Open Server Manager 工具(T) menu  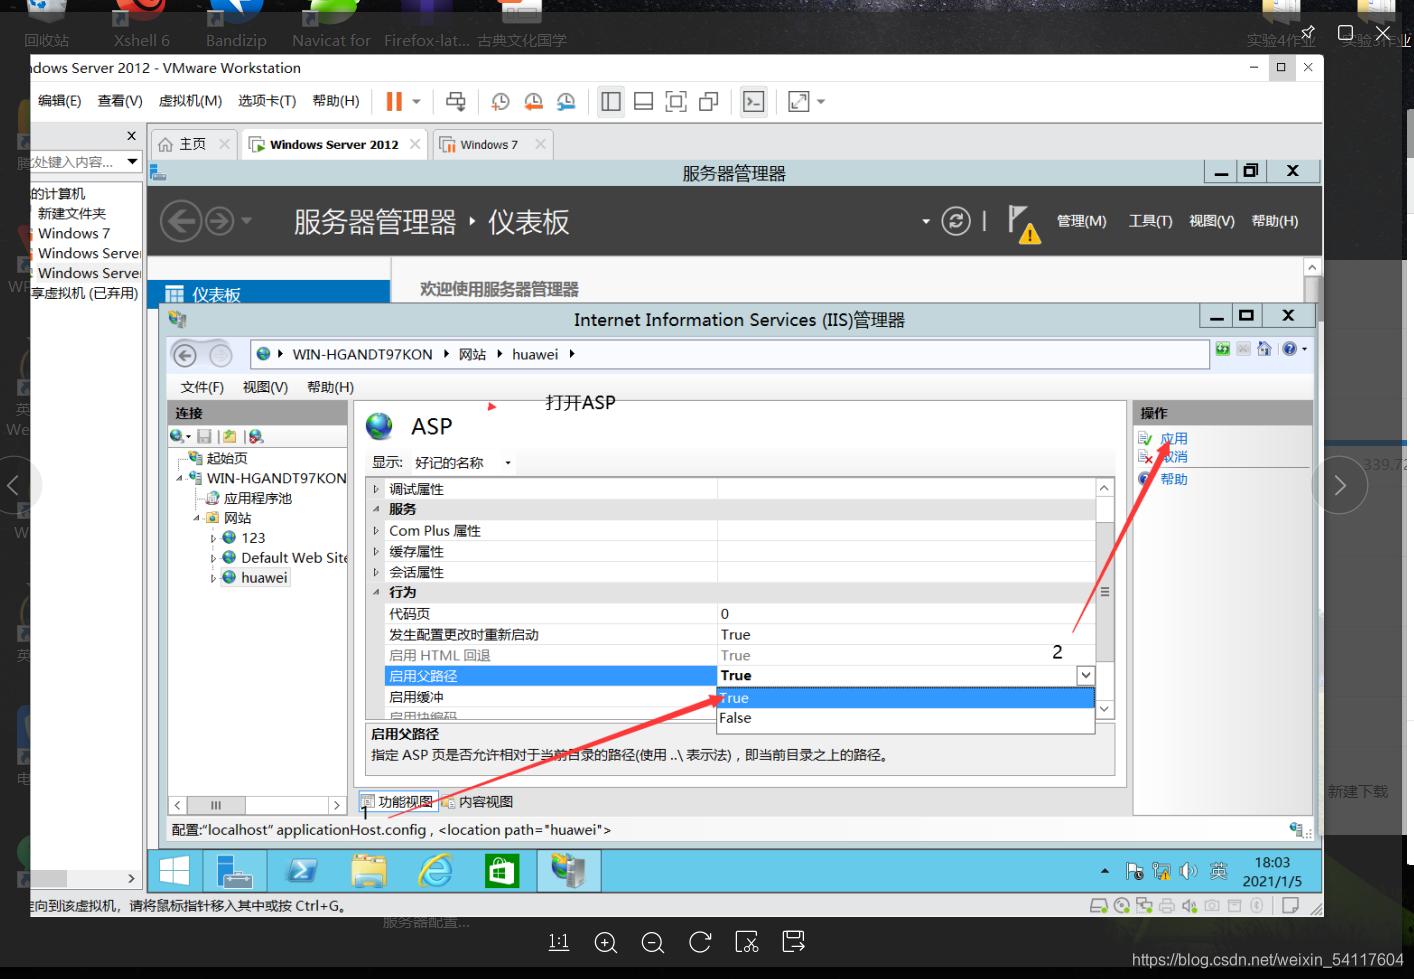pos(1150,221)
